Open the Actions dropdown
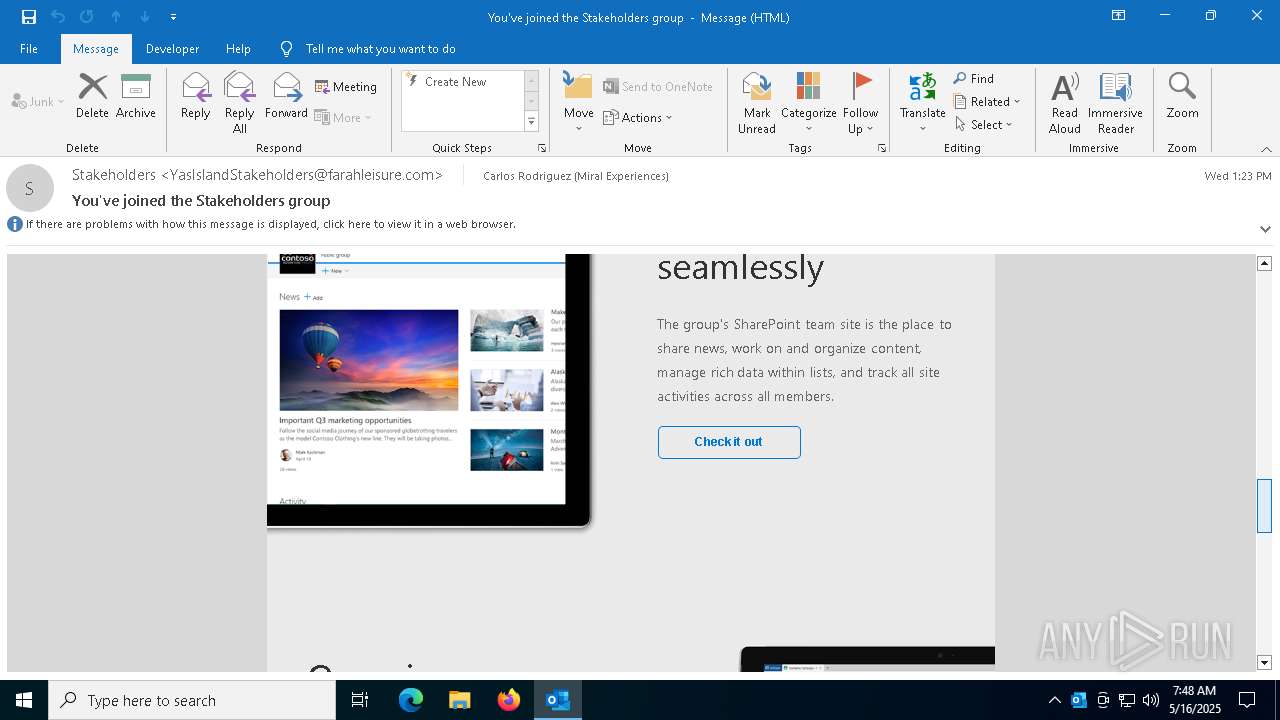Viewport: 1280px width, 720px height. point(638,117)
